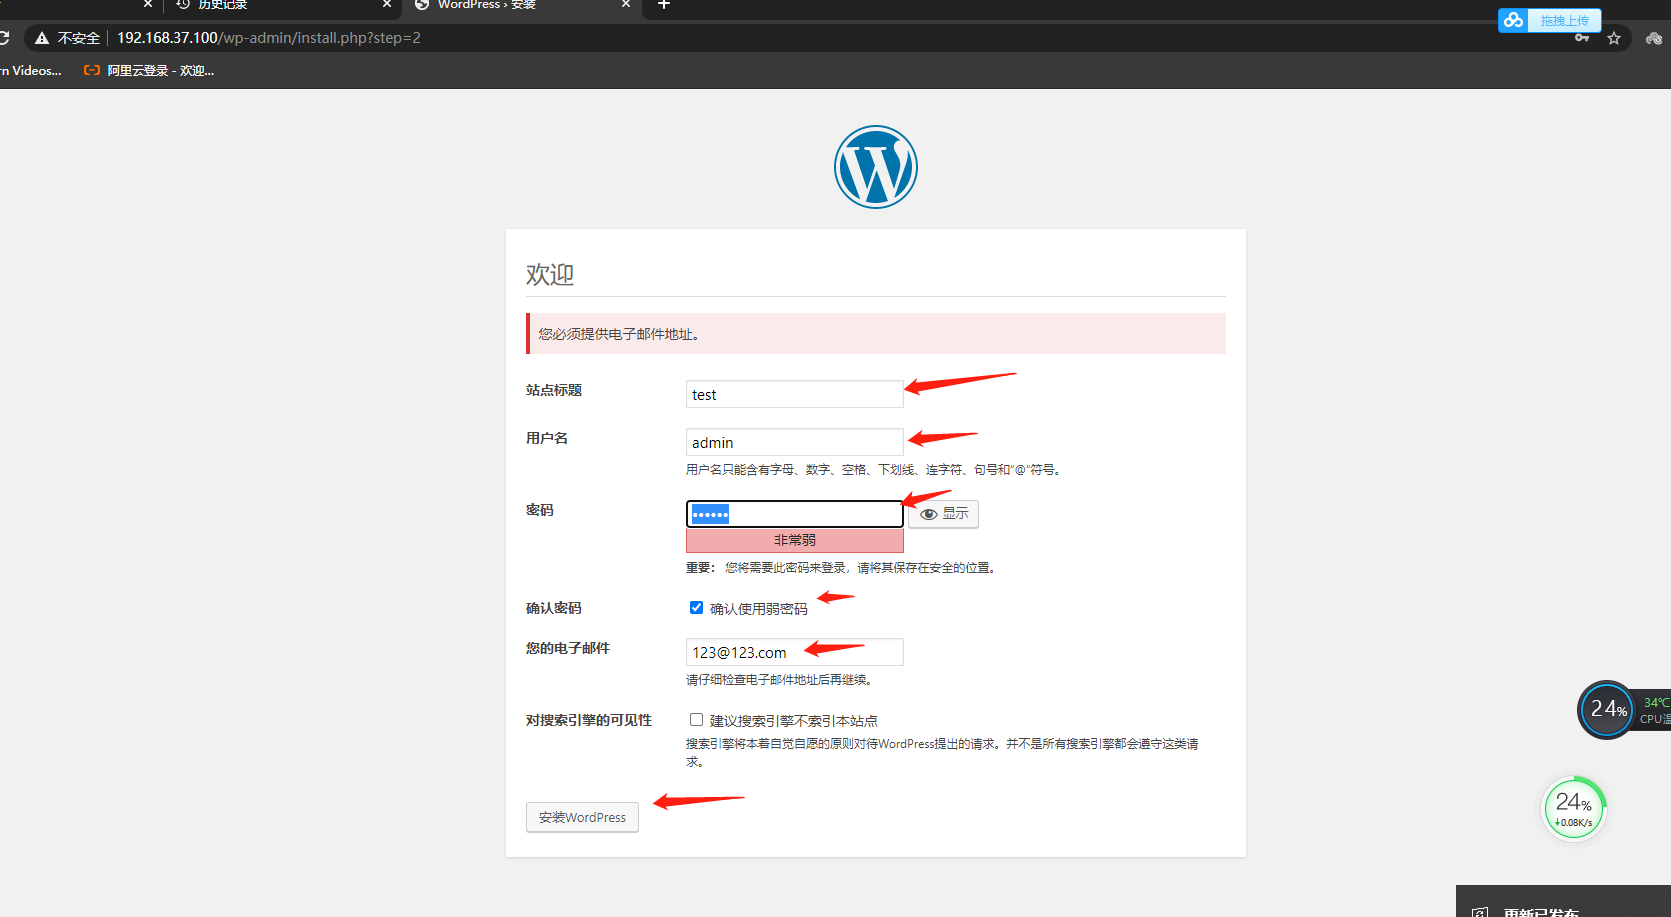Uncheck 确认使用弱密码 checkbox
This screenshot has height=917, width=1671.
(x=696, y=608)
